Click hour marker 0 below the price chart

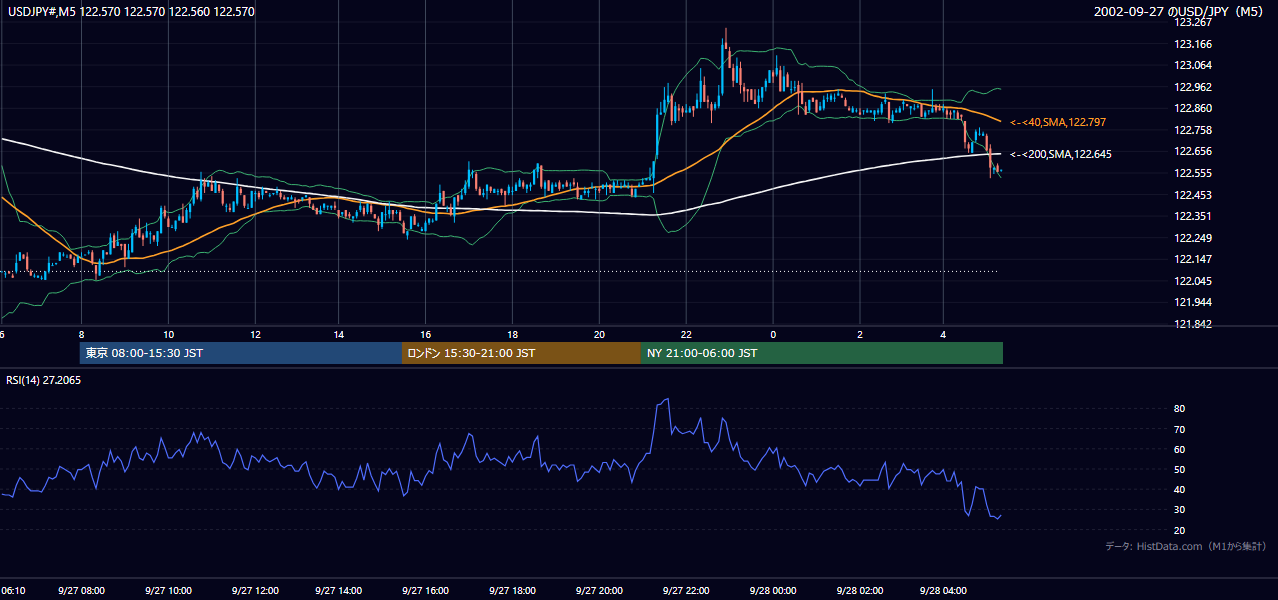[773, 334]
